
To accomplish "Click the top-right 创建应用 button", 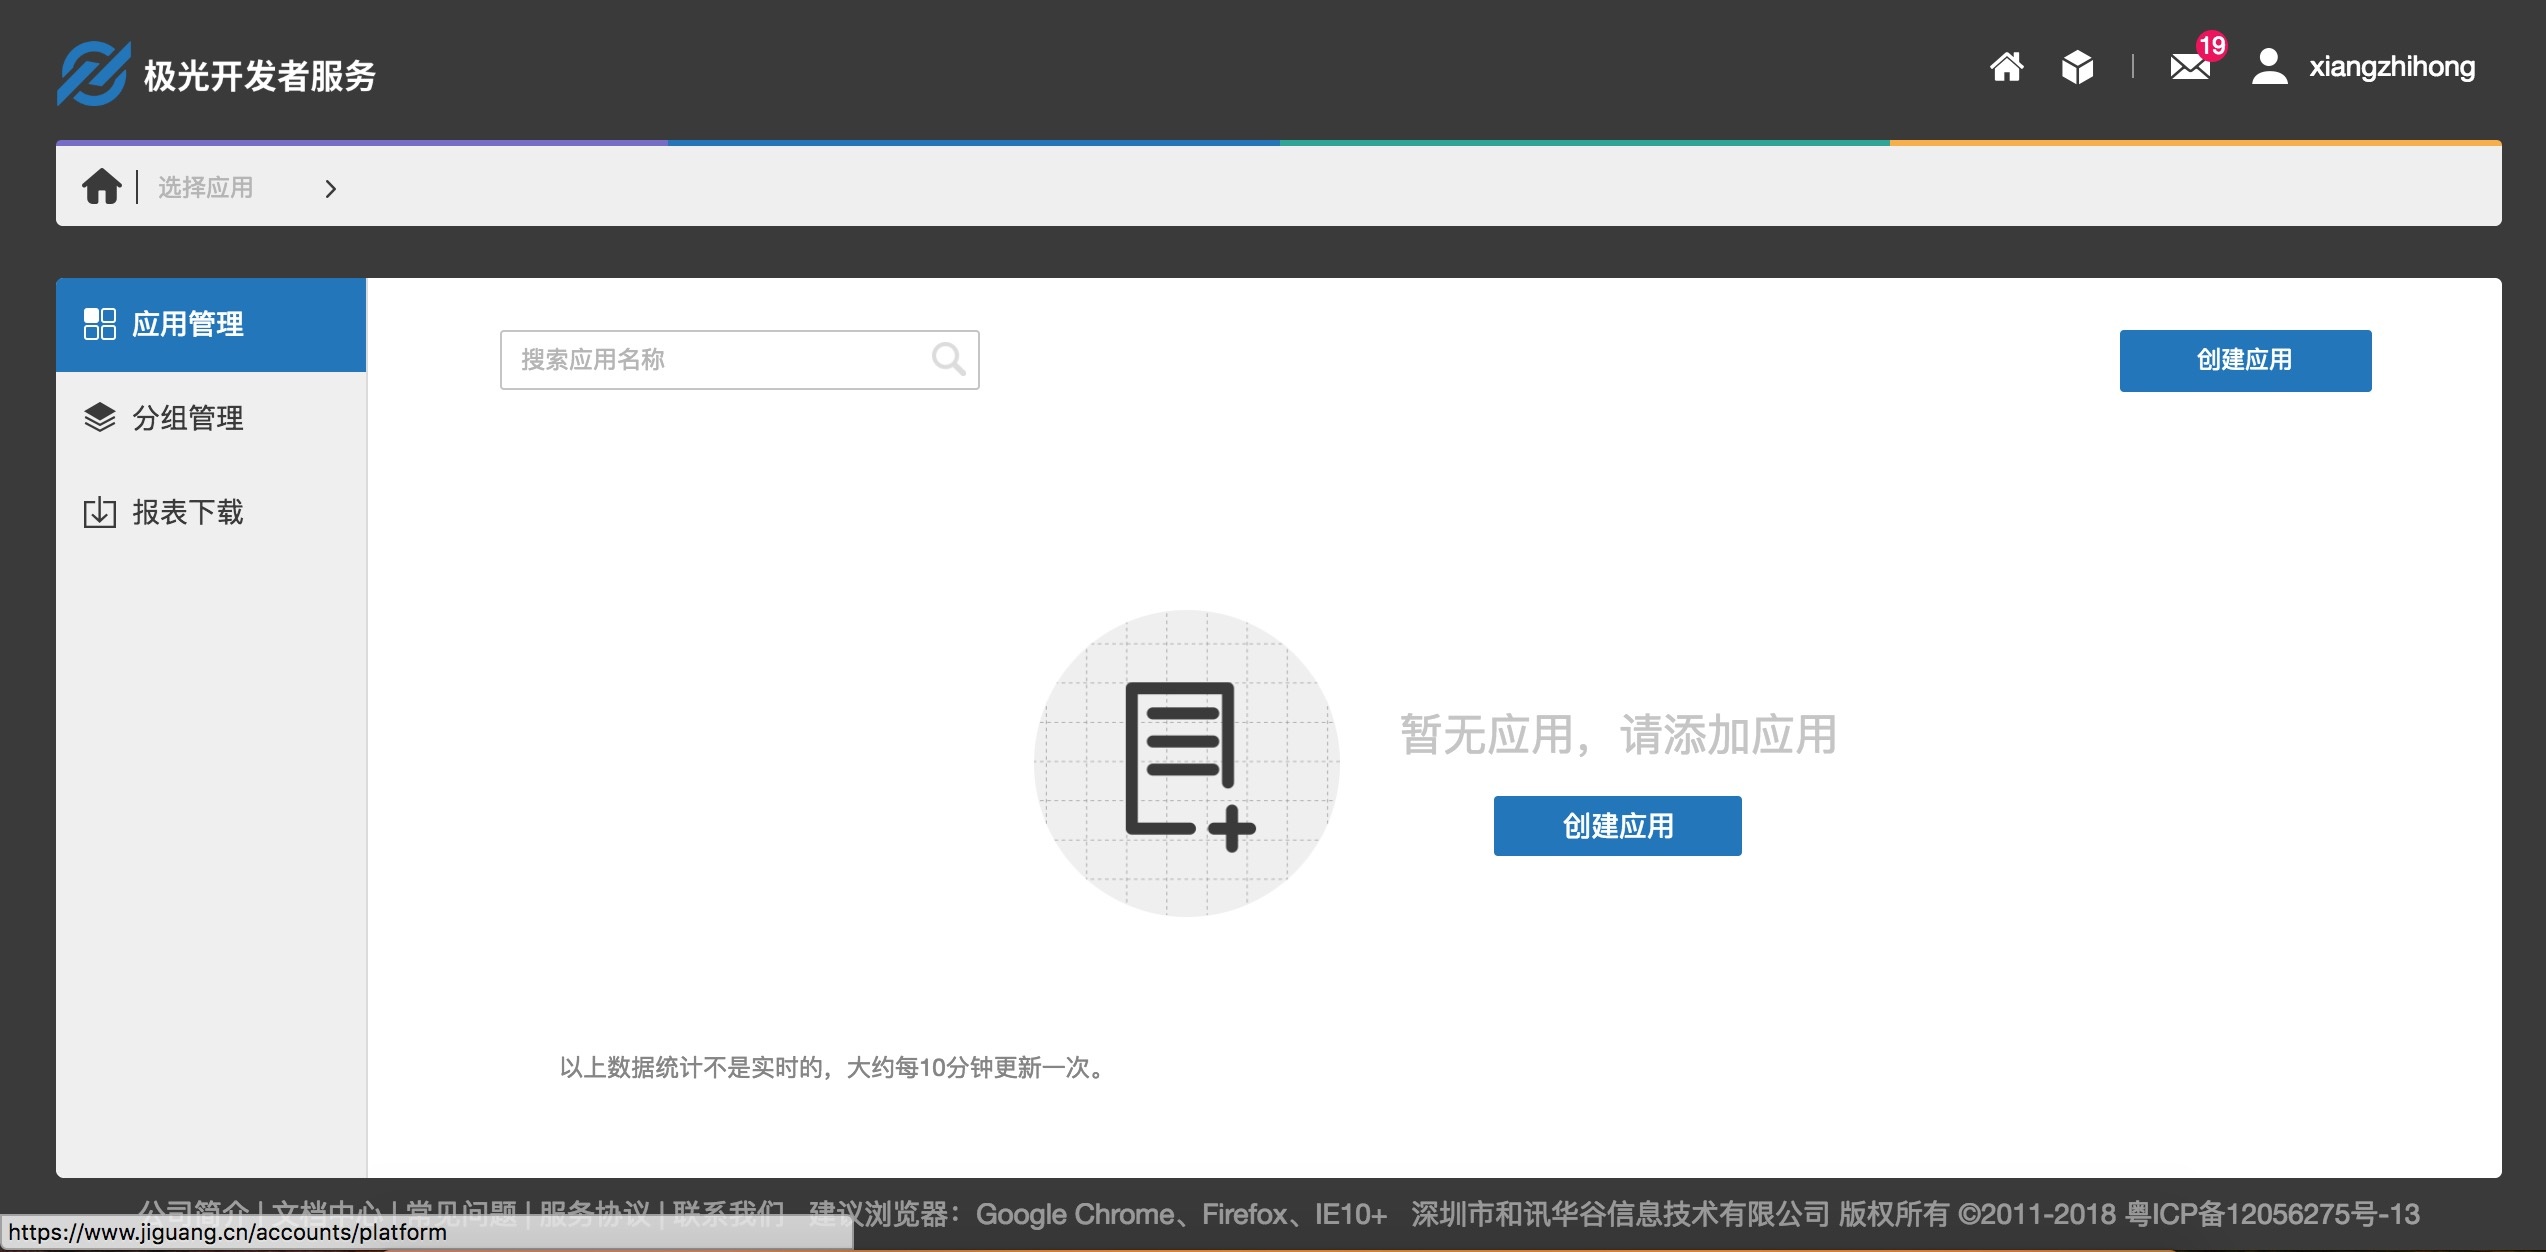I will (2243, 360).
